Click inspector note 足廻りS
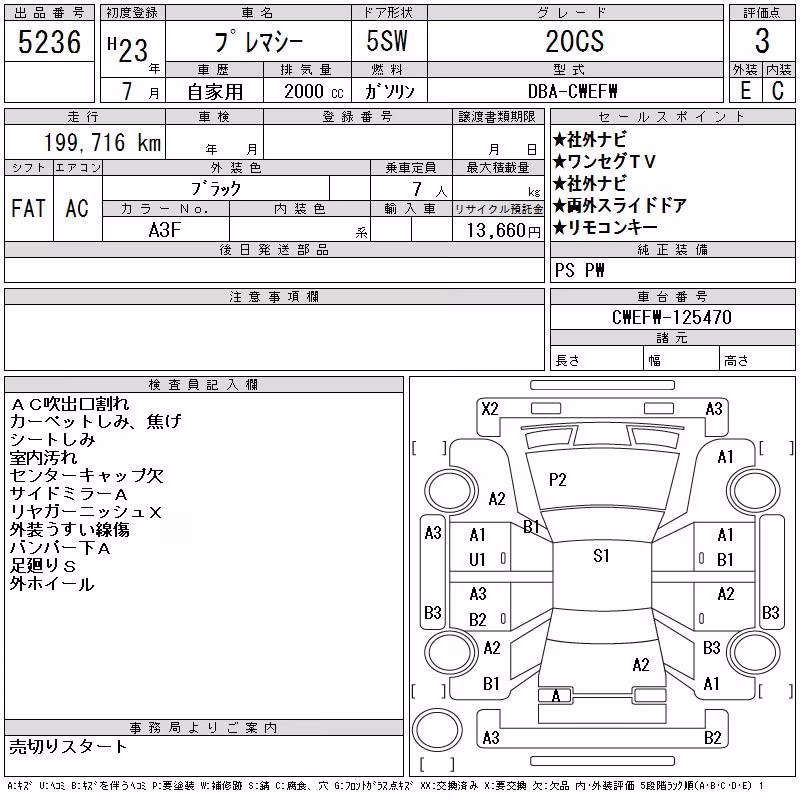800x800 pixels. point(43,566)
